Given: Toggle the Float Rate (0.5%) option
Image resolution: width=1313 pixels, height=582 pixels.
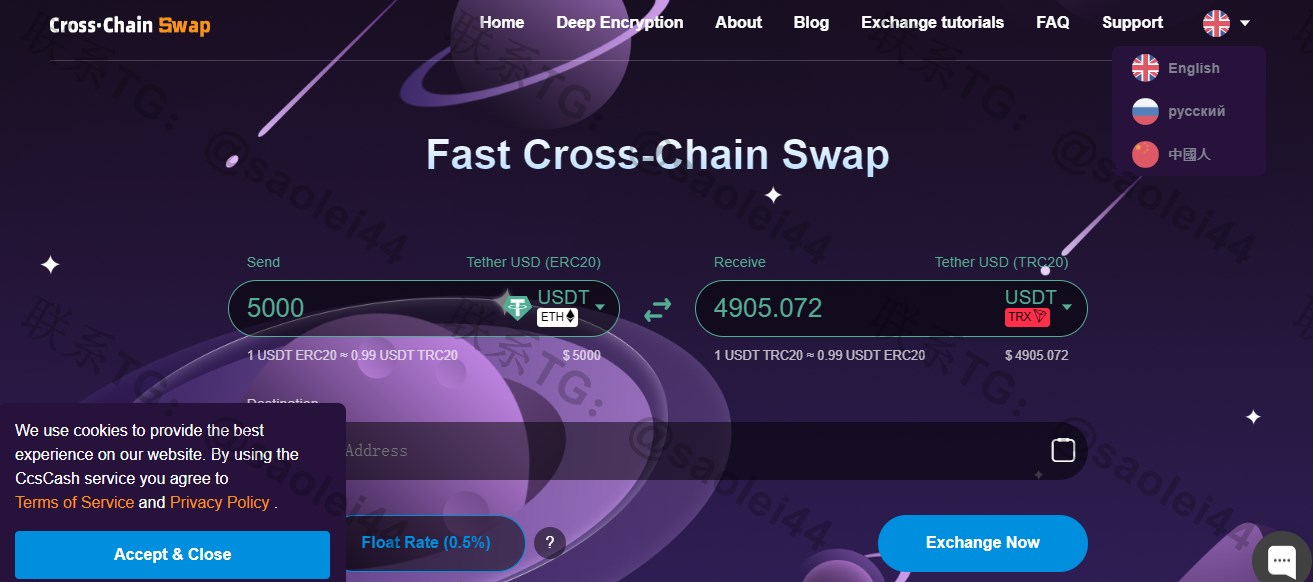Looking at the screenshot, I should point(426,543).
